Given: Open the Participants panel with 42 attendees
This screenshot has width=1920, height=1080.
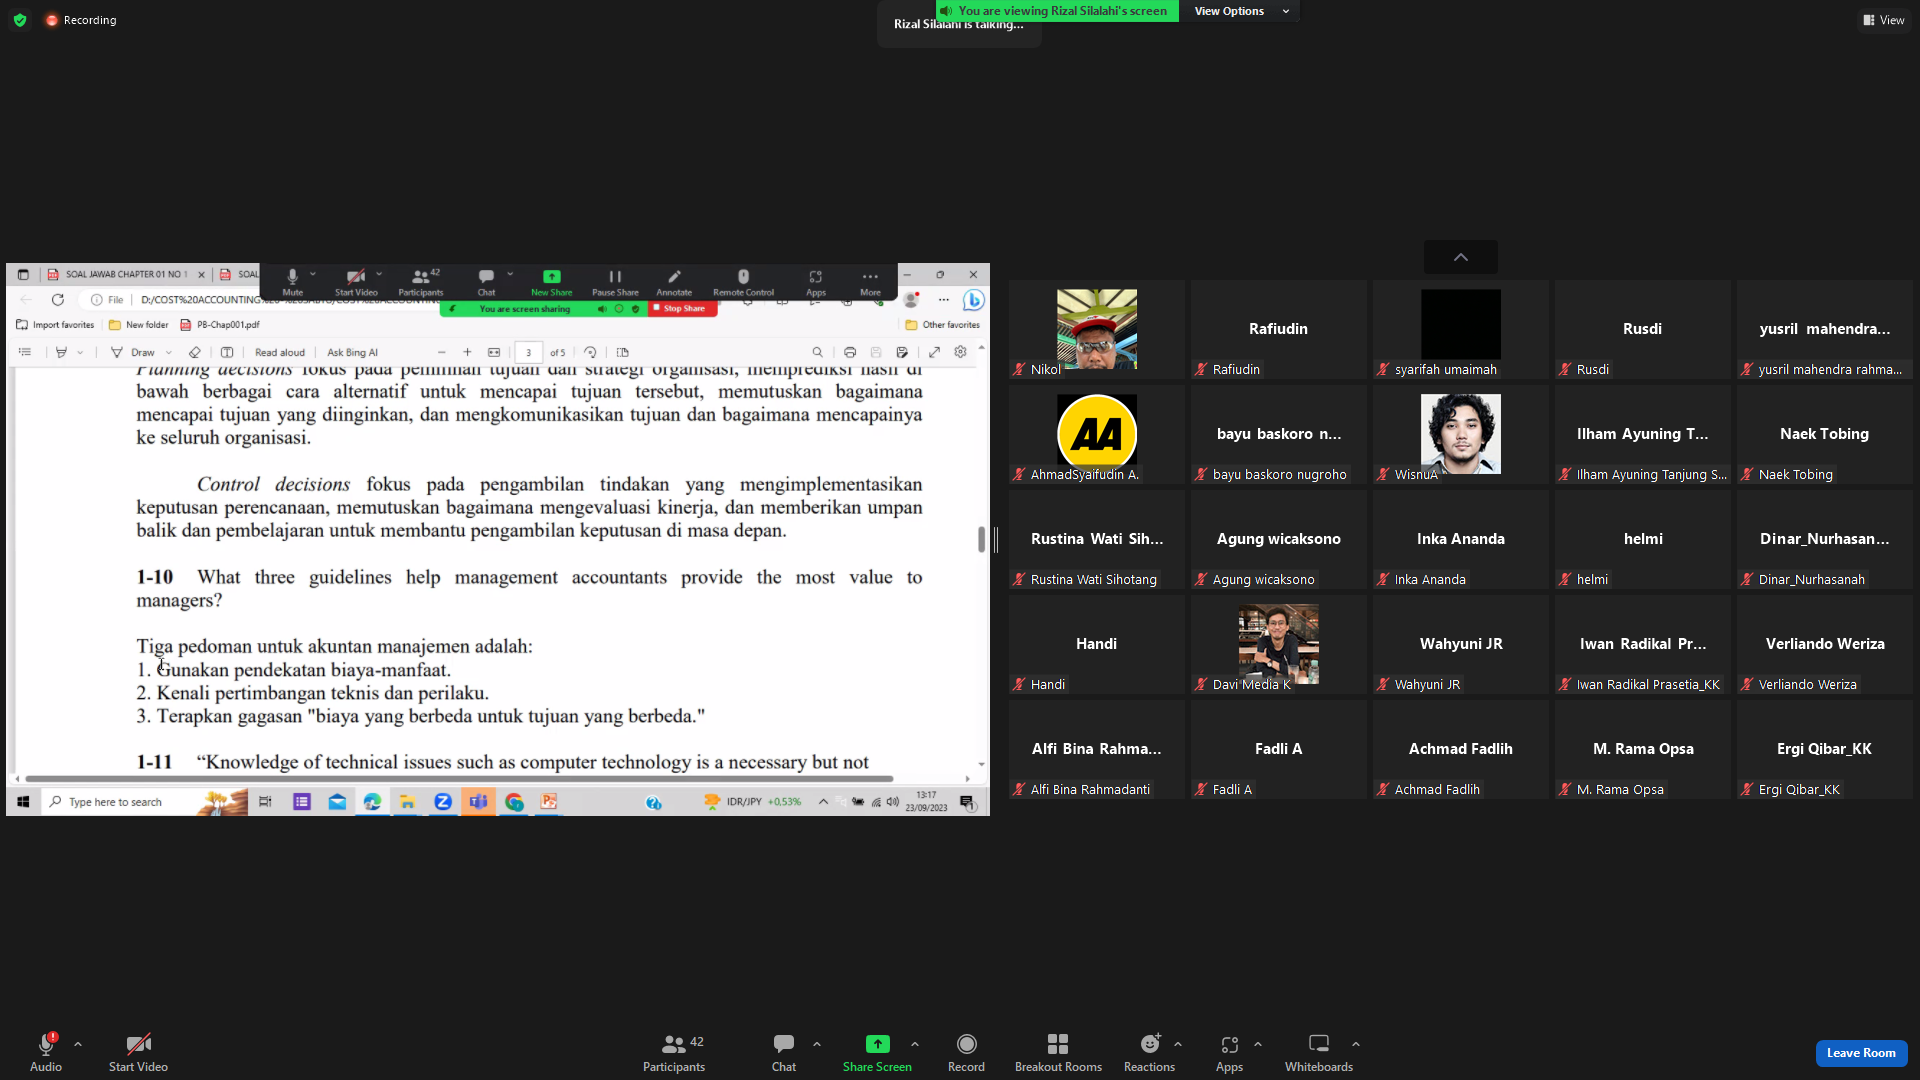Looking at the screenshot, I should (x=674, y=1052).
